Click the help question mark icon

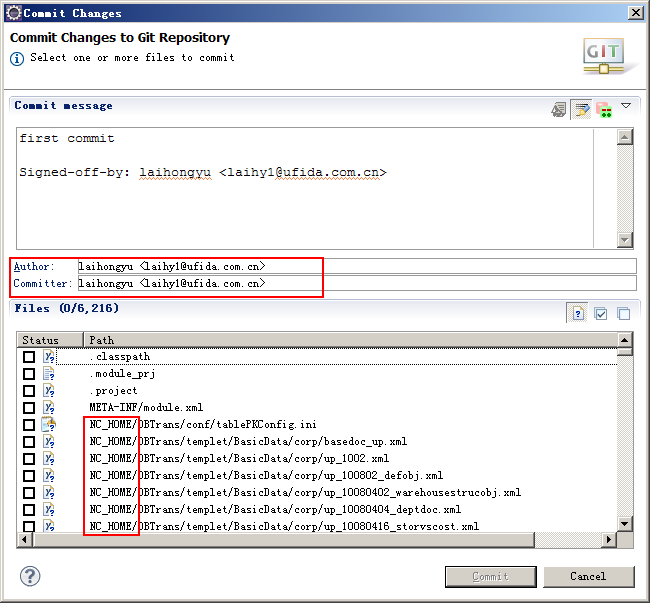tap(30, 576)
